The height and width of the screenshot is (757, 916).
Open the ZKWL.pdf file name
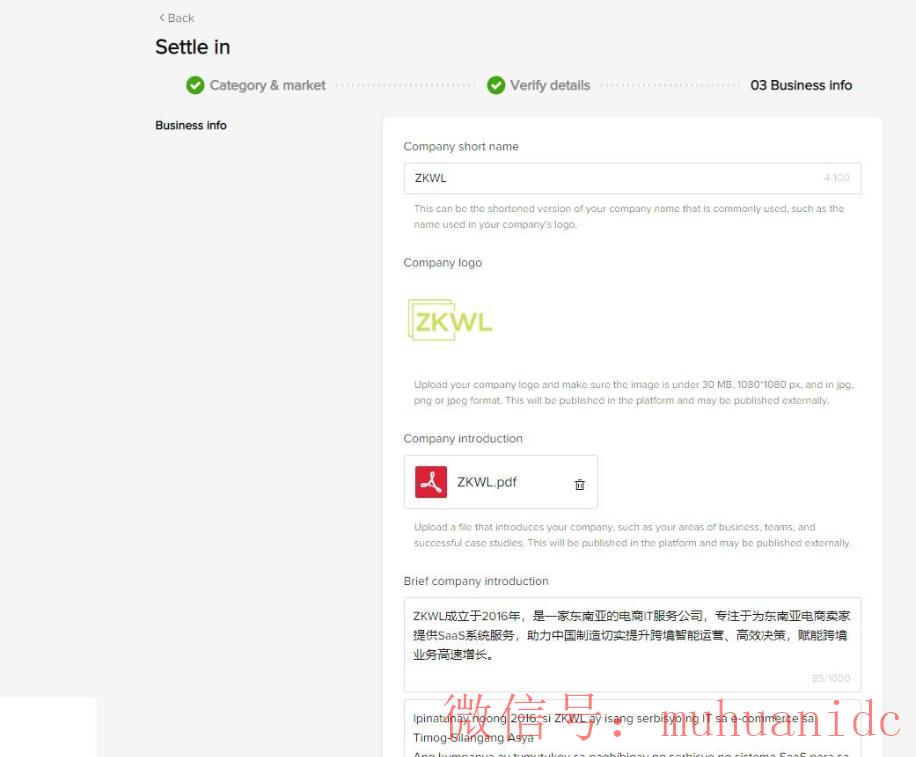(x=487, y=482)
